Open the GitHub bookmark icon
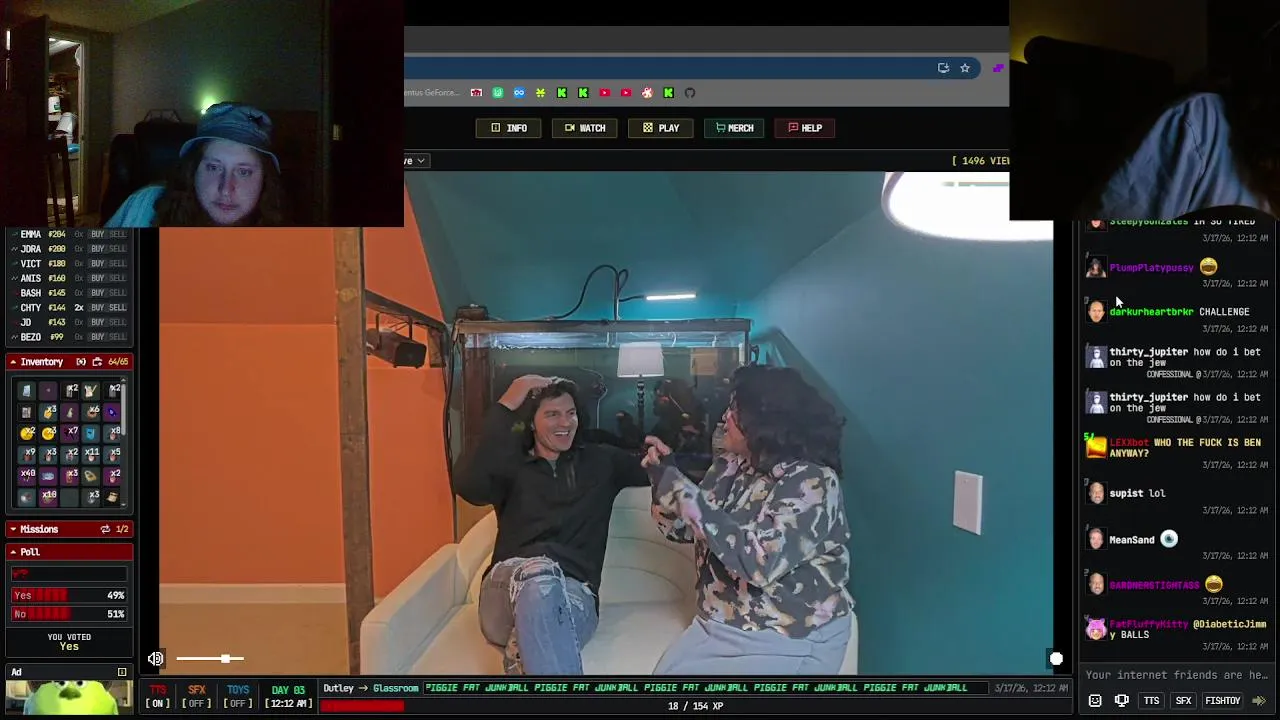Viewport: 1280px width, 720px height. point(690,93)
